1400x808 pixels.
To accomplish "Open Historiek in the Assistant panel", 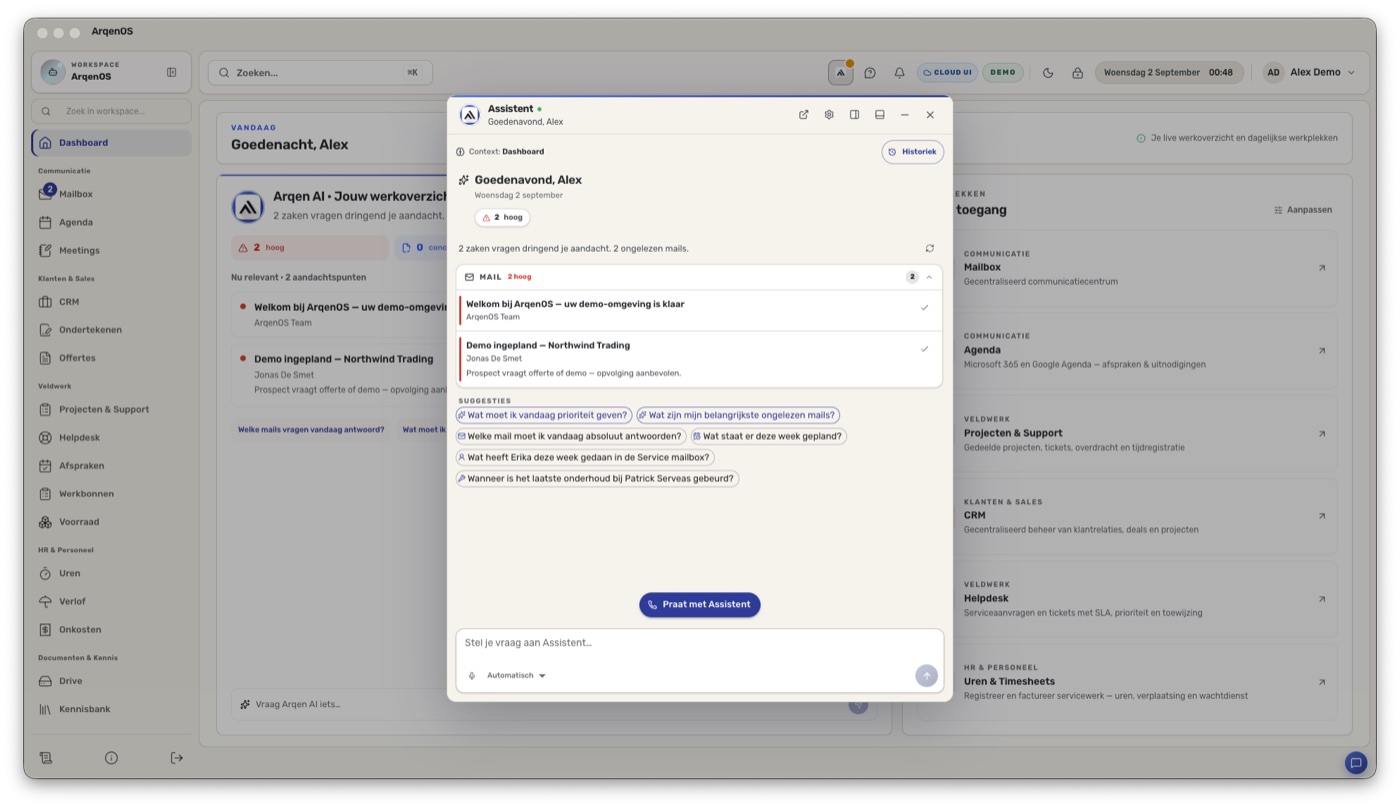I will pyautogui.click(x=913, y=152).
